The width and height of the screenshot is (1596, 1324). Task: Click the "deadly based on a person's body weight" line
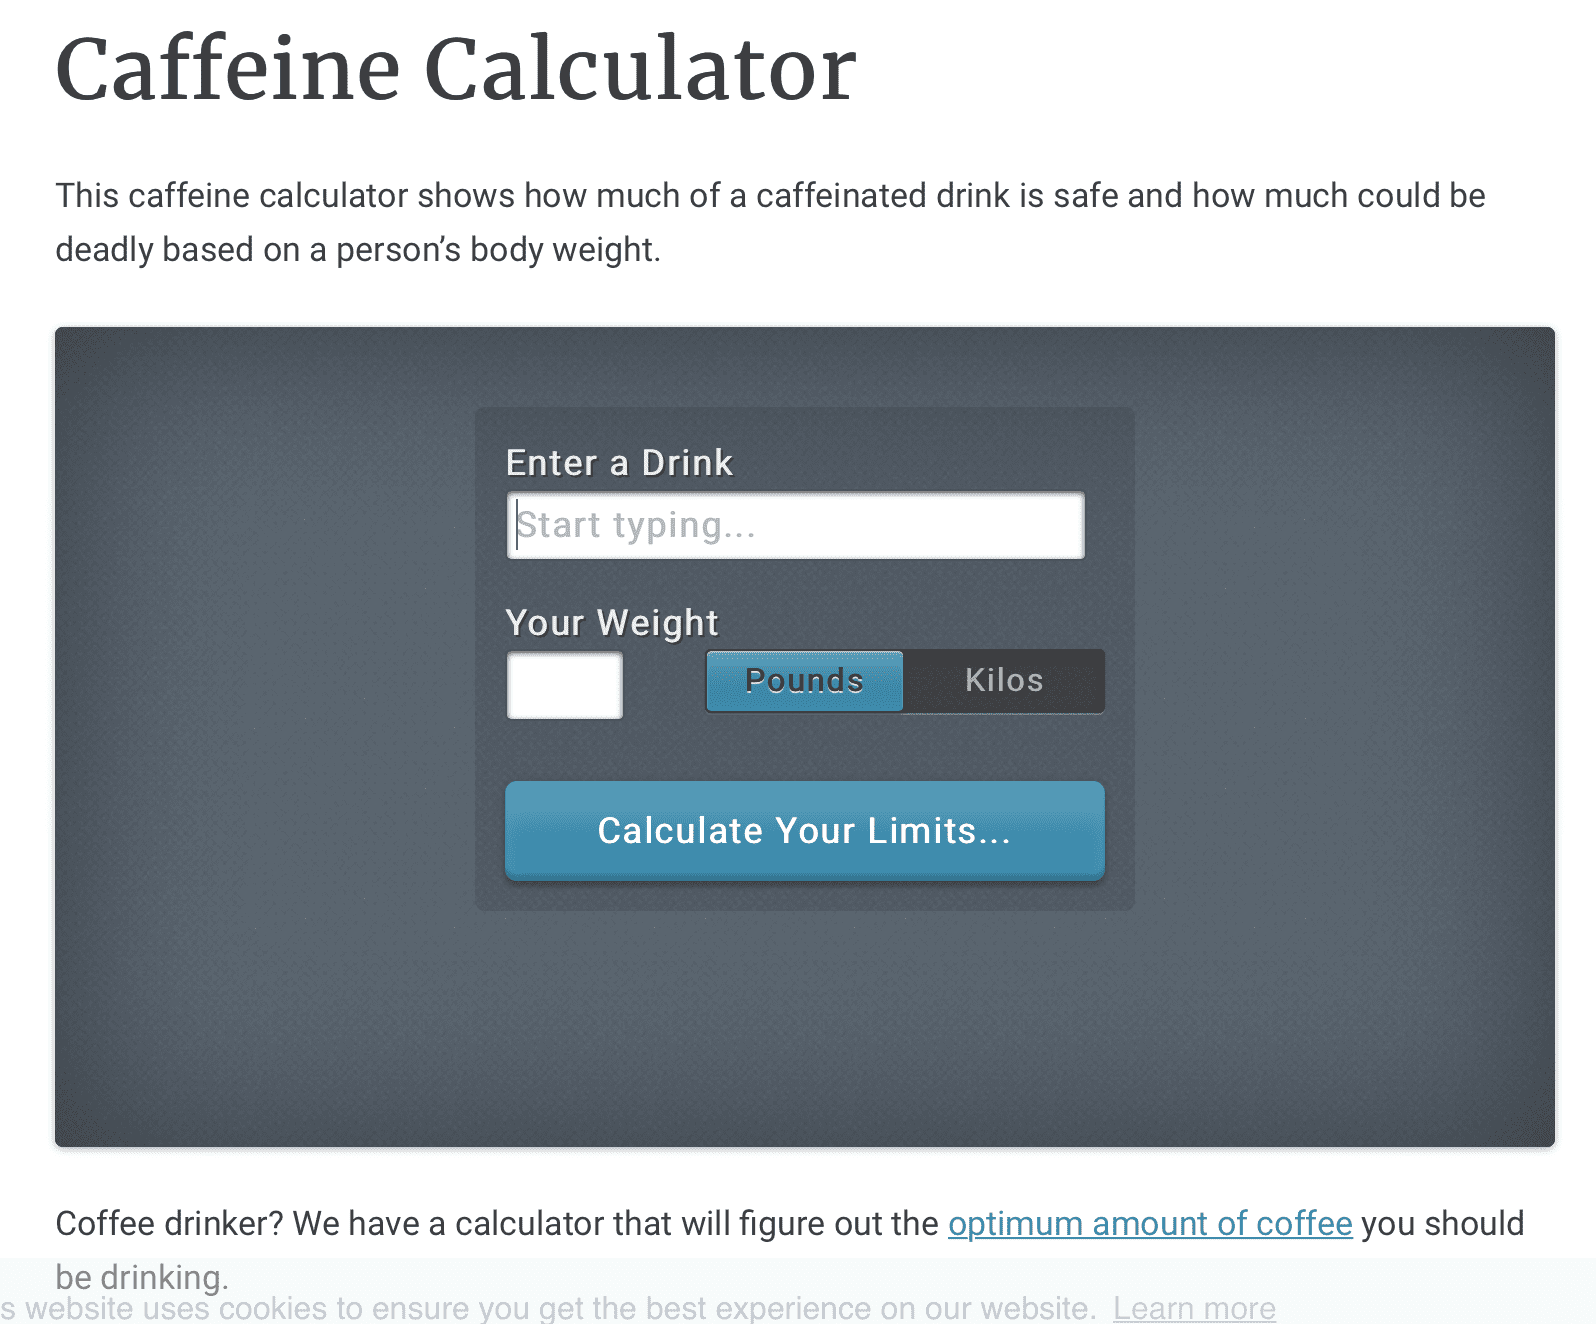[358, 249]
